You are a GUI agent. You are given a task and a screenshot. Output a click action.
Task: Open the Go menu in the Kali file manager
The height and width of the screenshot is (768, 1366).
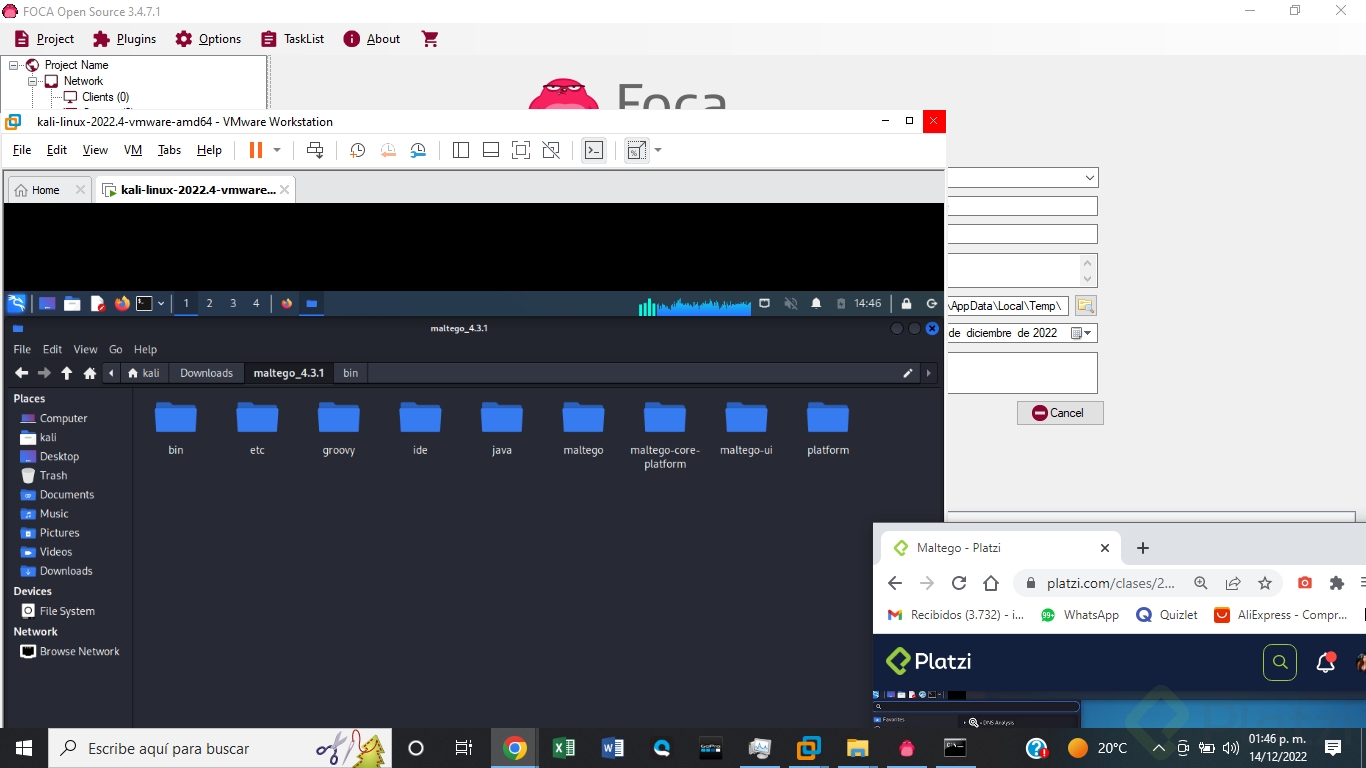[116, 349]
